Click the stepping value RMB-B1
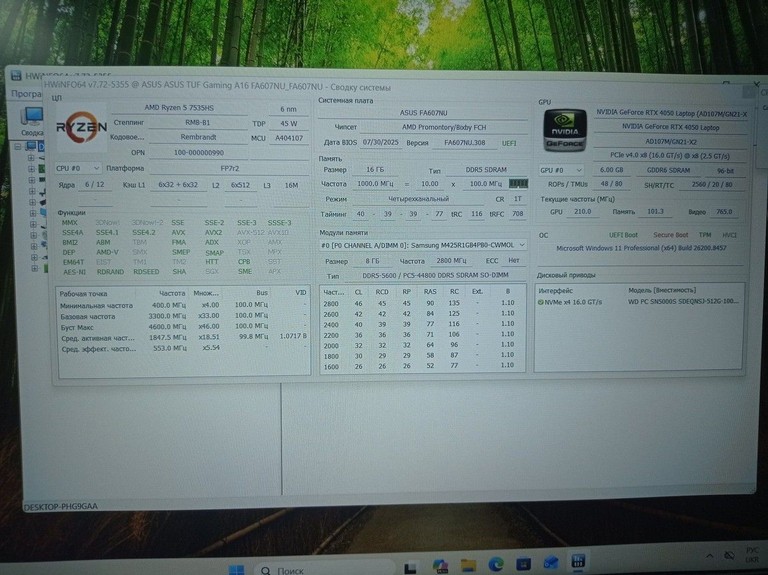 point(197,122)
